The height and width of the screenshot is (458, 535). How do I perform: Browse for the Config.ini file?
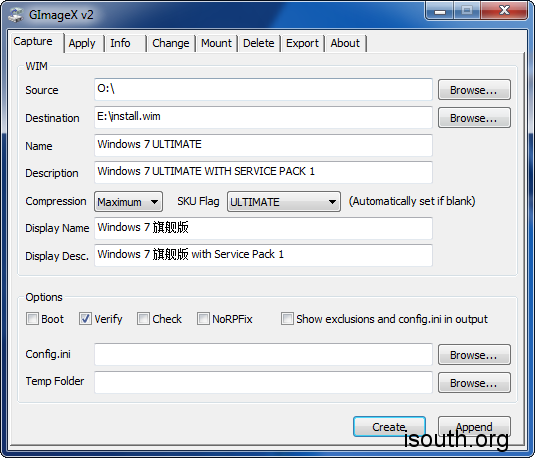click(x=474, y=355)
